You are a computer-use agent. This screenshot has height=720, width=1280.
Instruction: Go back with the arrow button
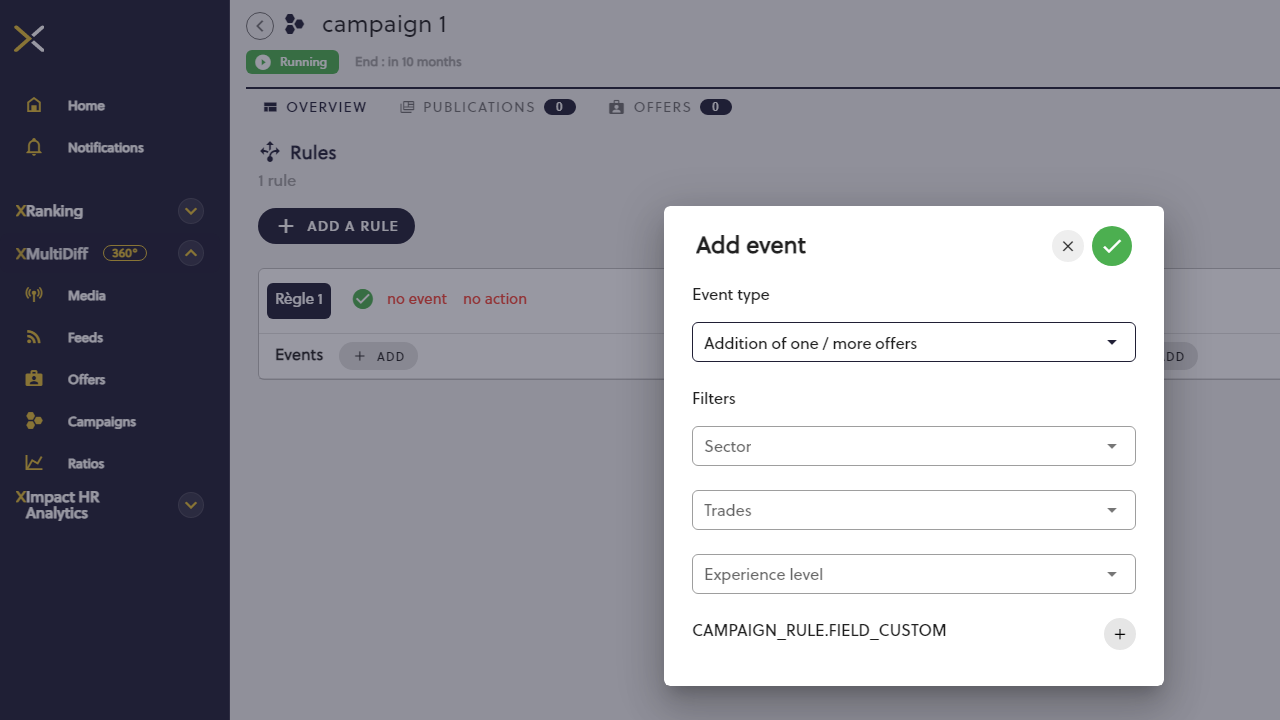coord(260,26)
